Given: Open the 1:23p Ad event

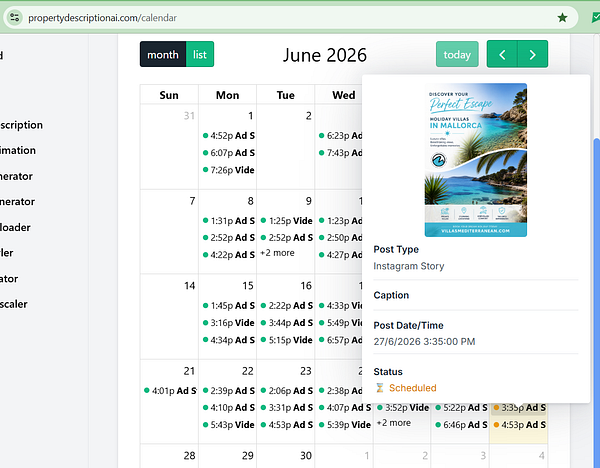Looking at the screenshot, I should click(x=340, y=221).
